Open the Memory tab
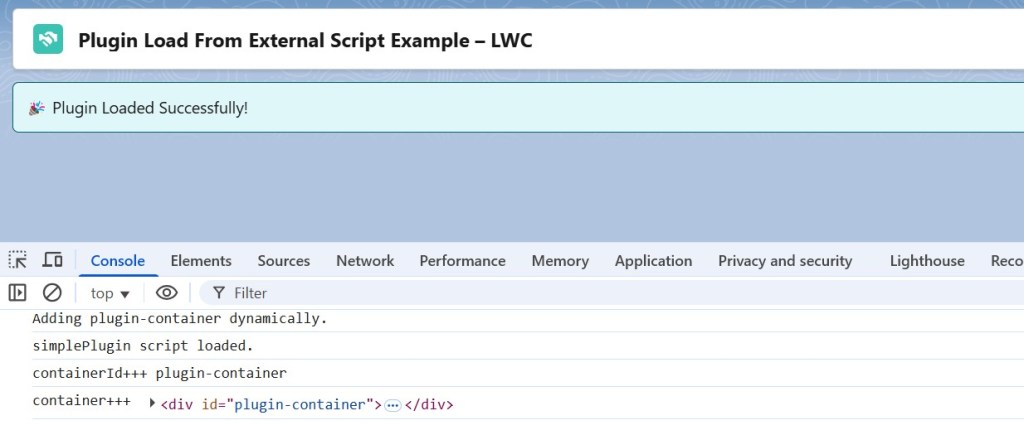Image resolution: width=1024 pixels, height=430 pixels. (x=560, y=261)
